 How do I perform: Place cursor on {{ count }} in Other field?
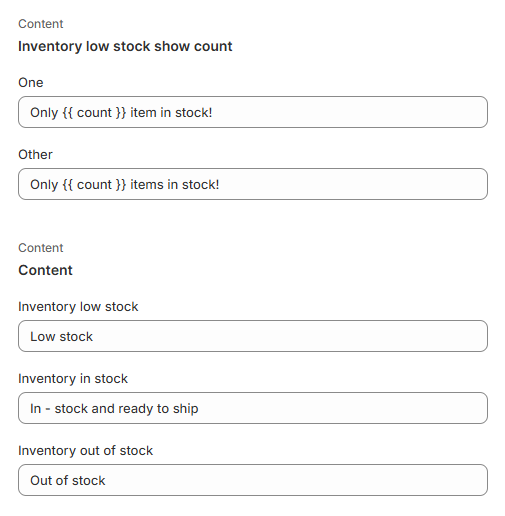tap(94, 185)
